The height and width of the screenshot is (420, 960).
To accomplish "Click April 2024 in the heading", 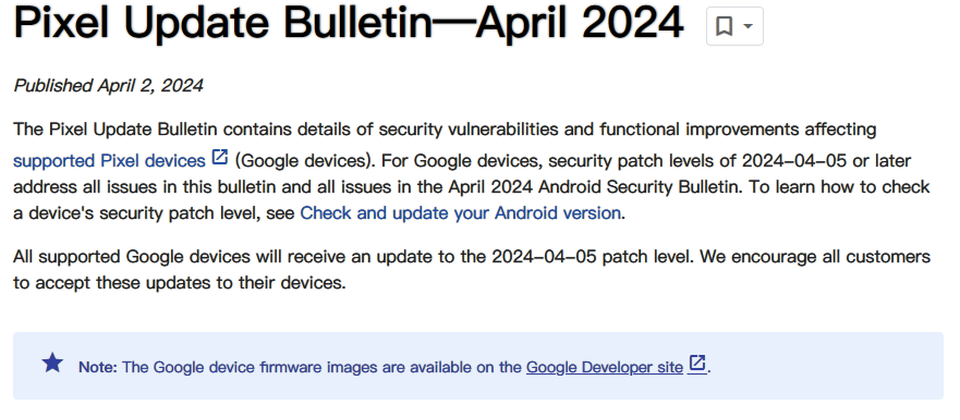I will point(579,23).
